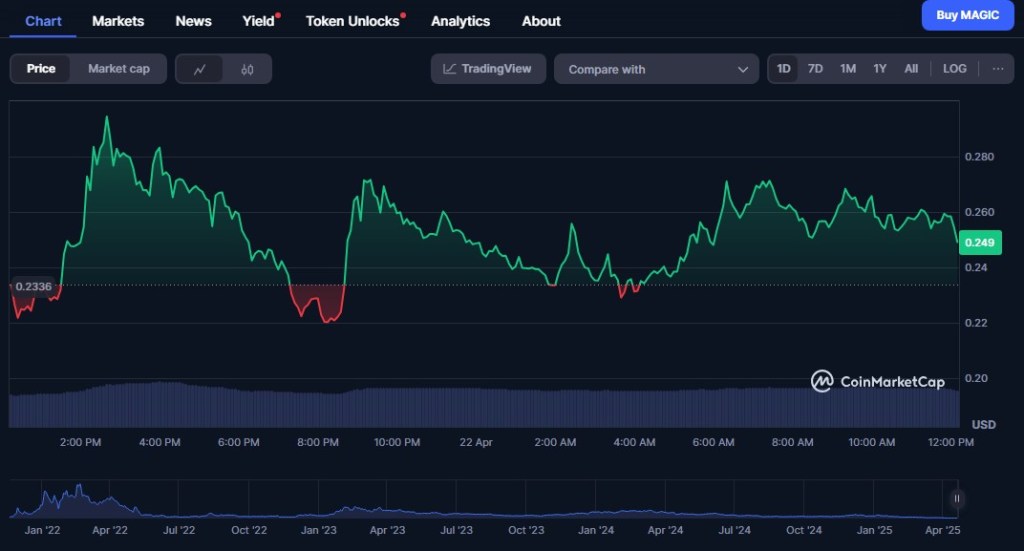Image resolution: width=1024 pixels, height=551 pixels.
Task: Click Jan '22 on range navigator
Action: (x=42, y=530)
